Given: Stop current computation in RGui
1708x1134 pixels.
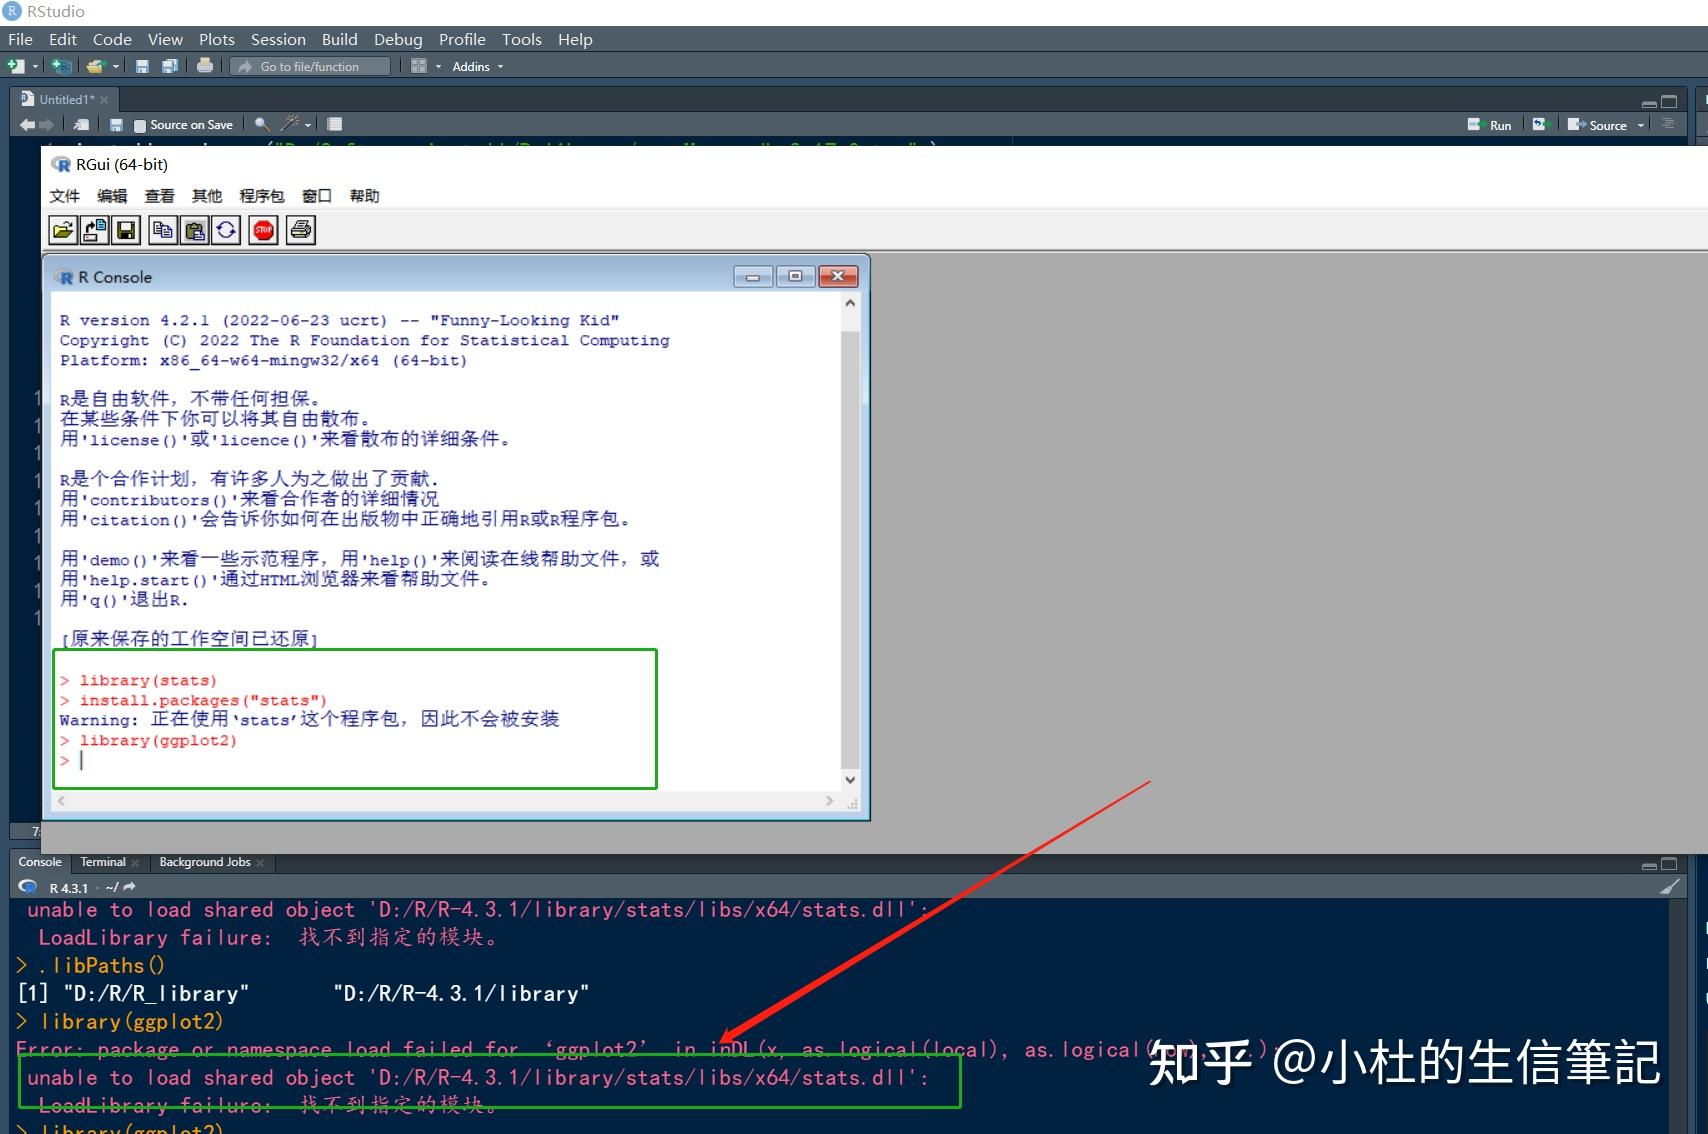Looking at the screenshot, I should 264,230.
